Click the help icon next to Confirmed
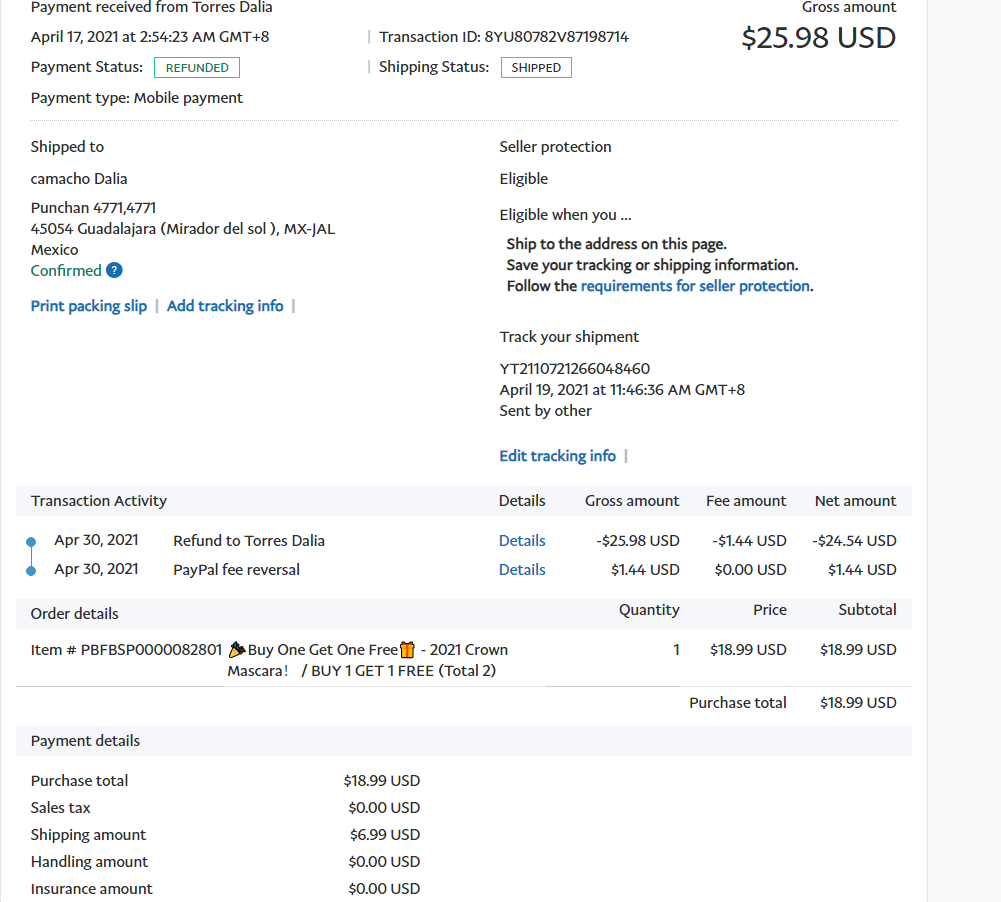The image size is (1001, 902). [115, 271]
